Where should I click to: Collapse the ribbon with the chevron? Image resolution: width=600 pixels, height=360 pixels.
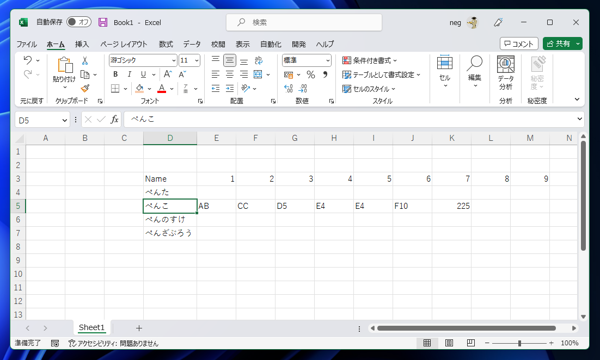577,99
